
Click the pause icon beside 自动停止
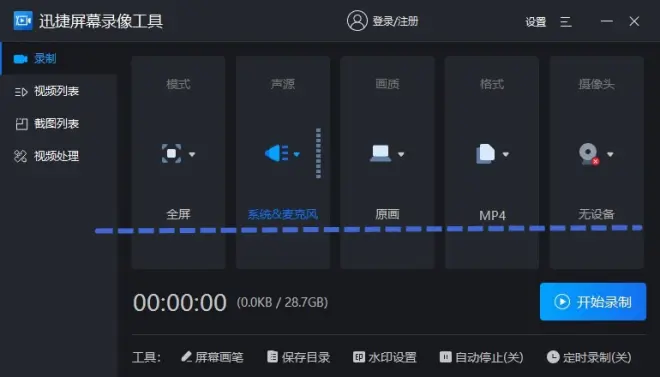click(x=445, y=357)
